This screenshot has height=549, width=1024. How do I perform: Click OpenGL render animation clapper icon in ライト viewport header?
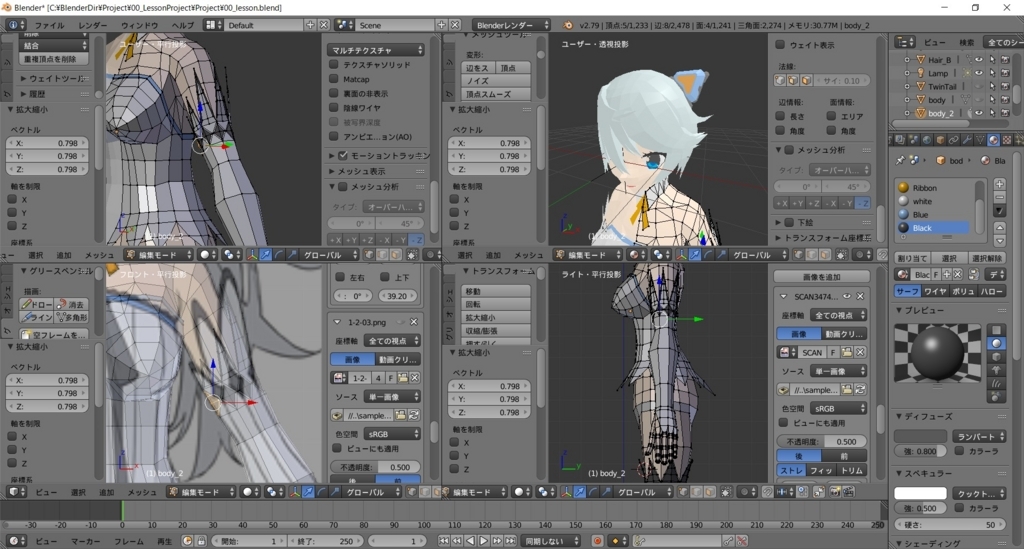(x=848, y=492)
